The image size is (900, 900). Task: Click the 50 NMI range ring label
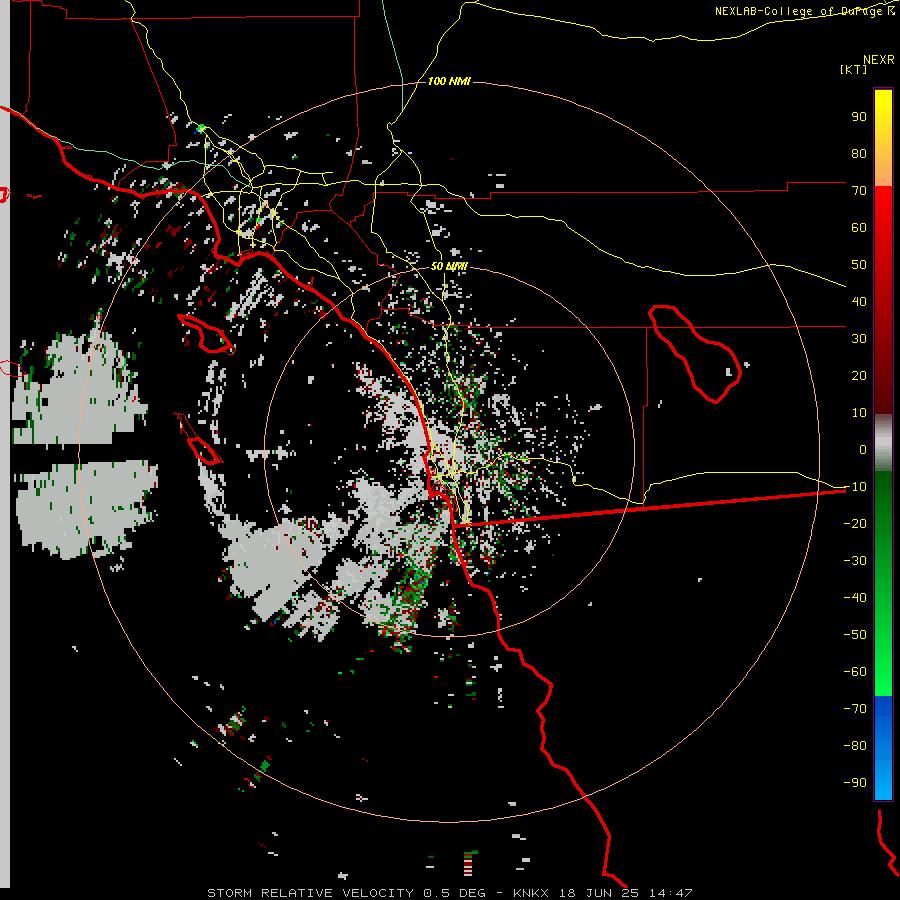click(449, 266)
